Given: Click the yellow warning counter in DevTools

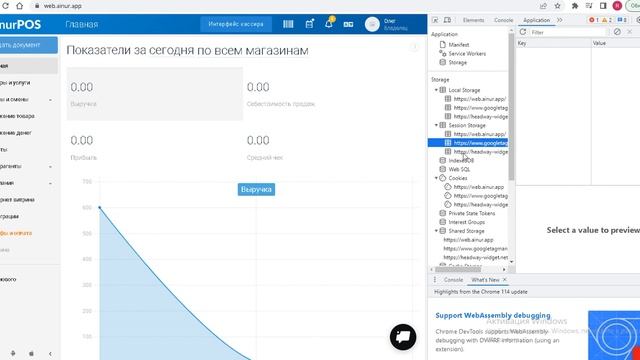Looking at the screenshot, I should pos(607,20).
